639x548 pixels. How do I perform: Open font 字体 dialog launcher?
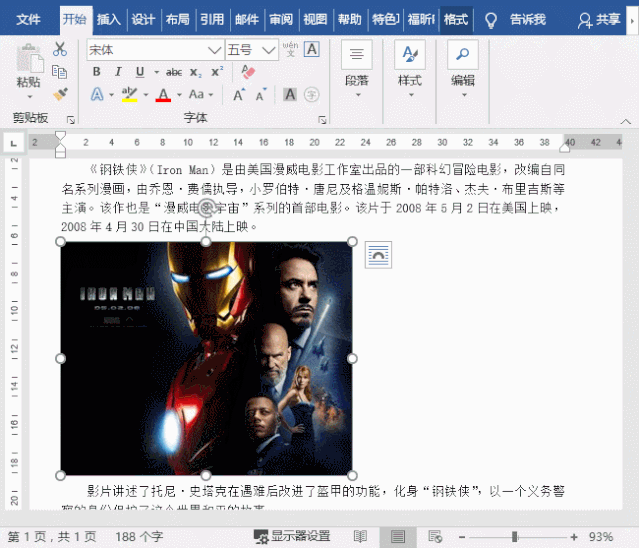[322, 120]
